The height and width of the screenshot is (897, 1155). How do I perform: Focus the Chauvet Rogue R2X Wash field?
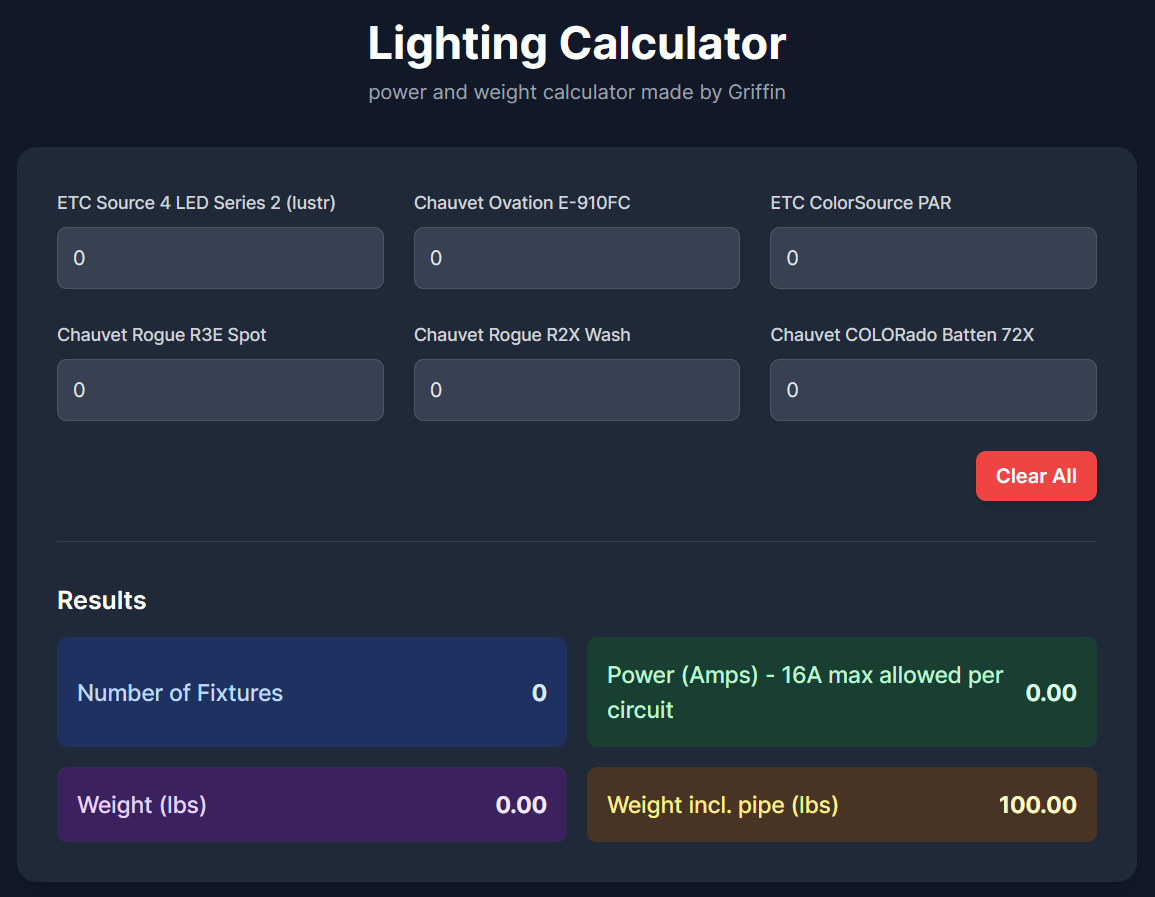pos(576,390)
